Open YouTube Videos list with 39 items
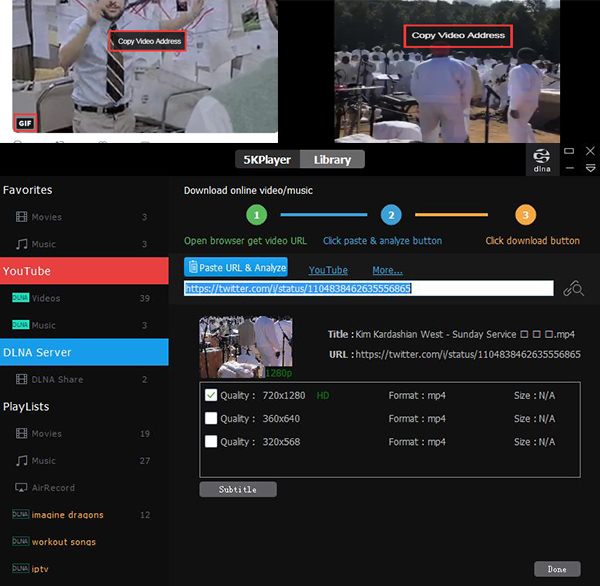The height and width of the screenshot is (586, 600). click(x=84, y=298)
